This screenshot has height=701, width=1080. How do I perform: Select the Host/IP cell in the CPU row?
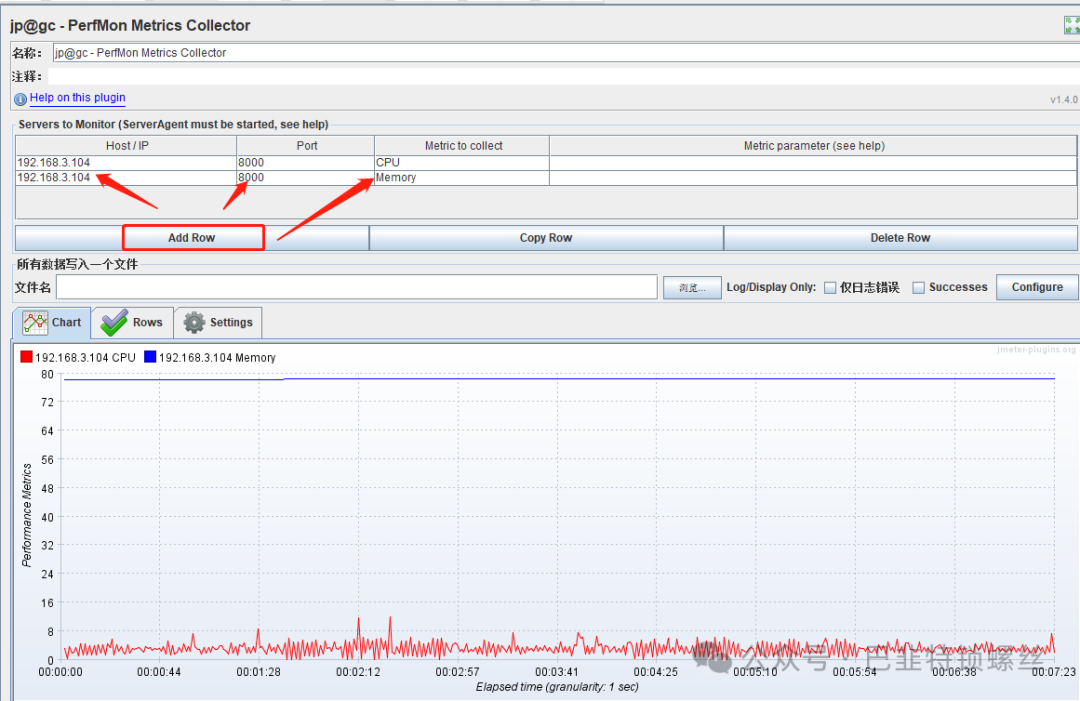coord(126,163)
